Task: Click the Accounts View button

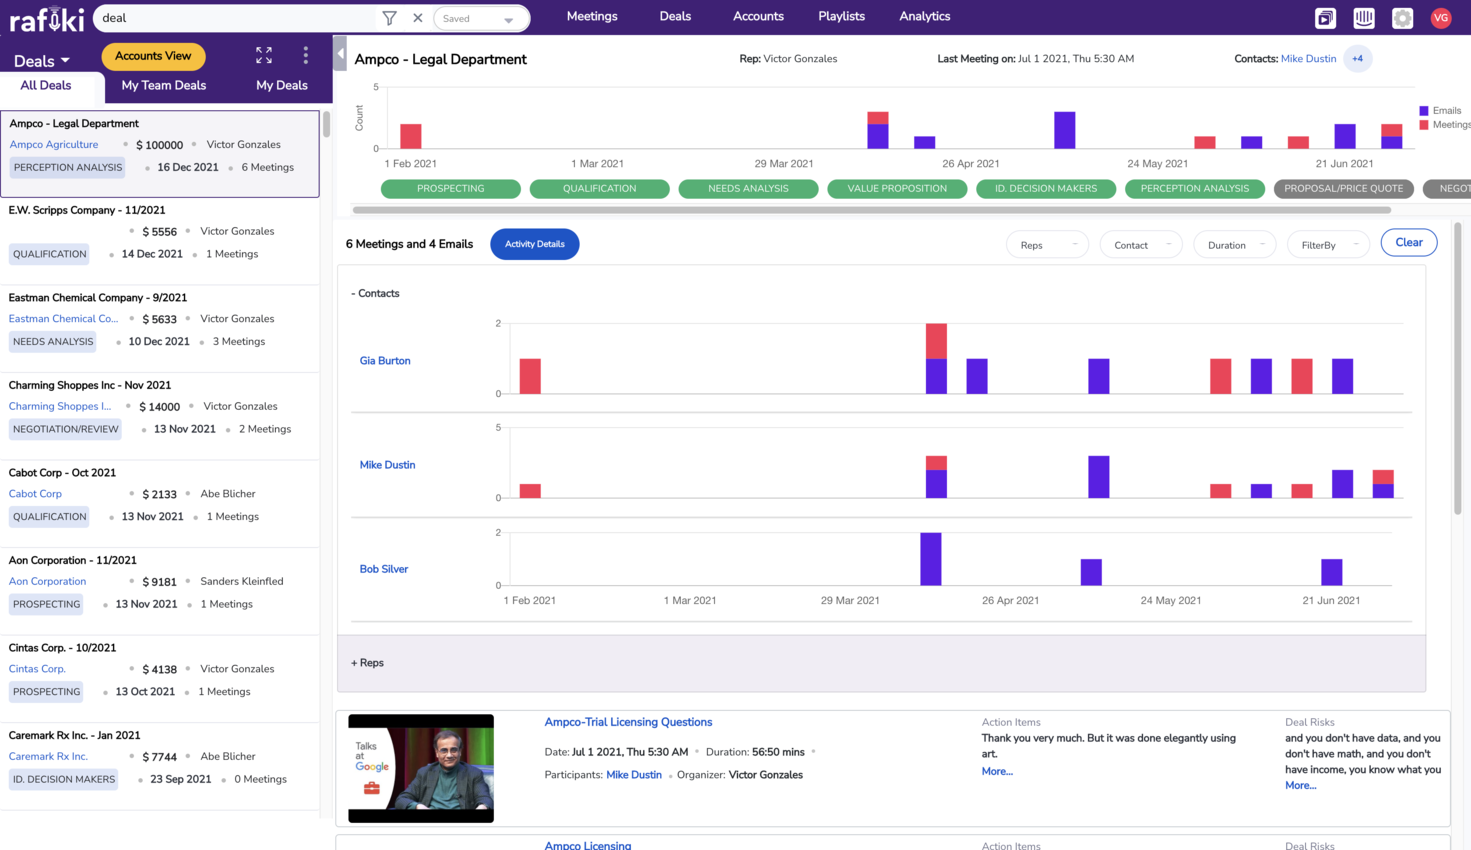Action: 153,56
